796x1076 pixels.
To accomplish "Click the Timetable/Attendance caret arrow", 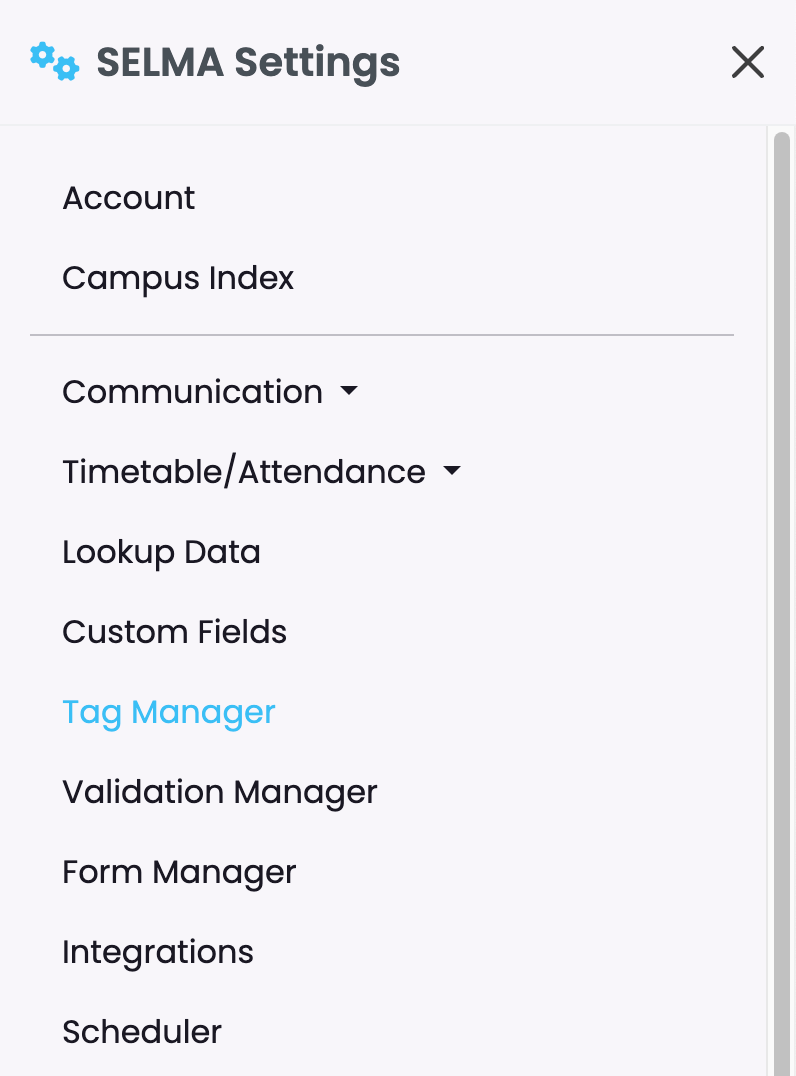I will point(452,471).
